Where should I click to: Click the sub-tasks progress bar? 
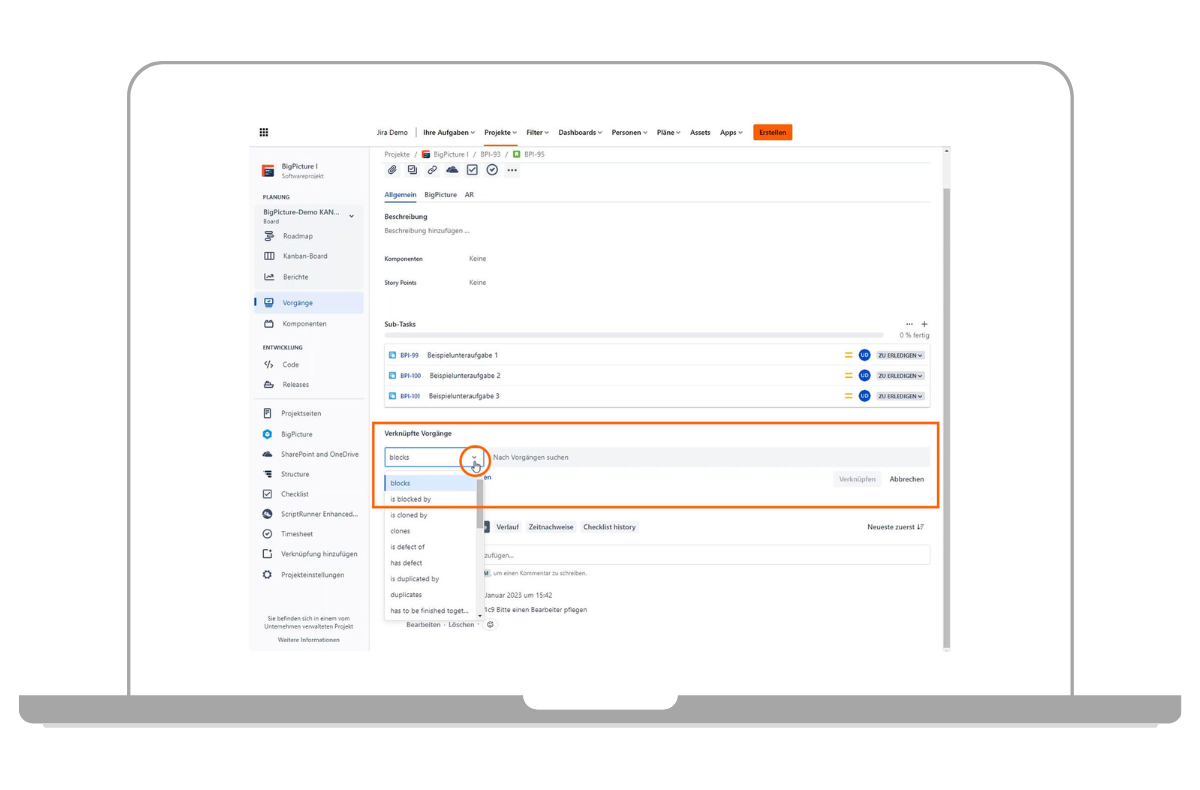click(634, 335)
